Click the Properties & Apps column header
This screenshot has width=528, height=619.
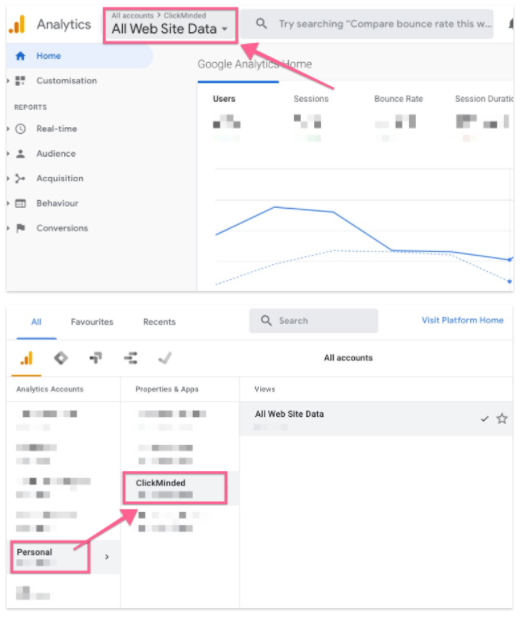pos(167,389)
